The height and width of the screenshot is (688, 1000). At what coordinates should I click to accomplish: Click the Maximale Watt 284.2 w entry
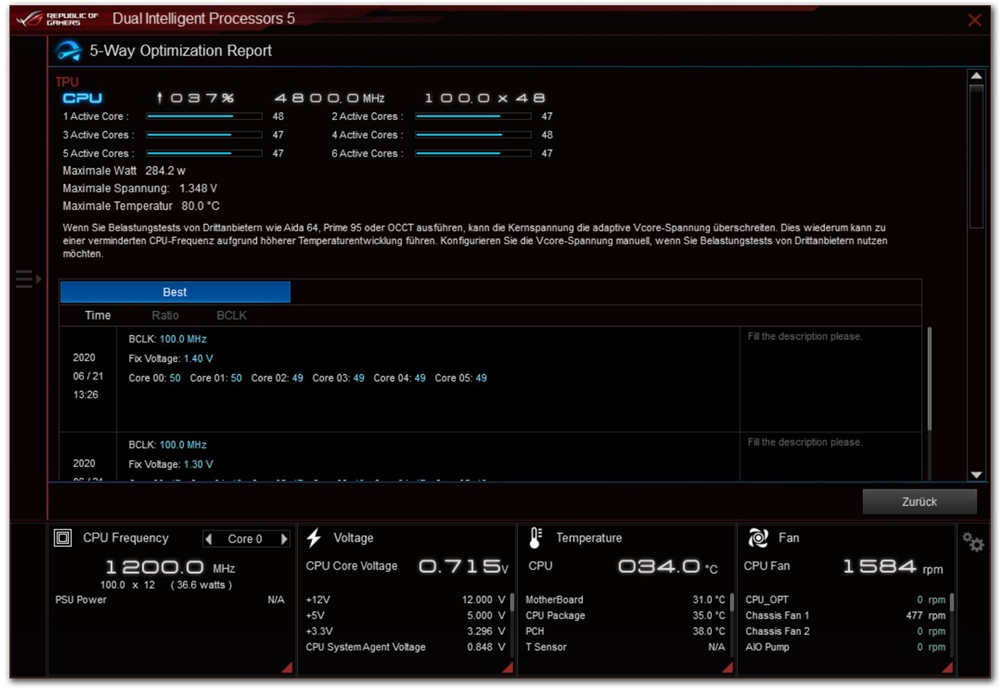pos(124,171)
